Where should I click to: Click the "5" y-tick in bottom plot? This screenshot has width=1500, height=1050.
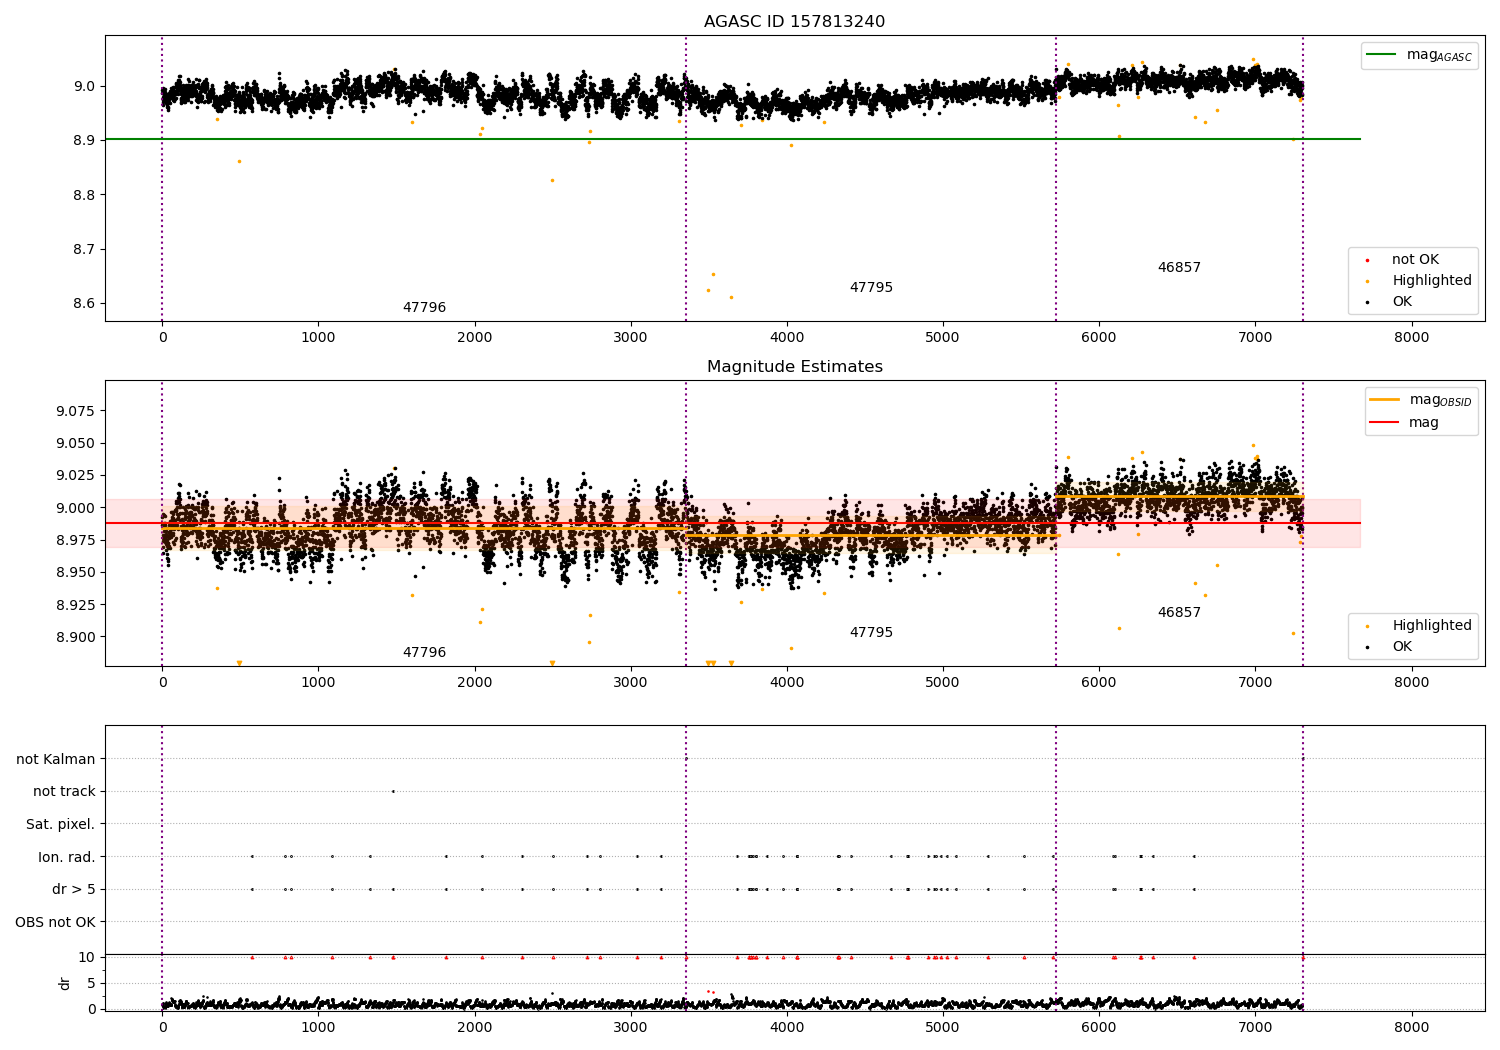pos(91,984)
